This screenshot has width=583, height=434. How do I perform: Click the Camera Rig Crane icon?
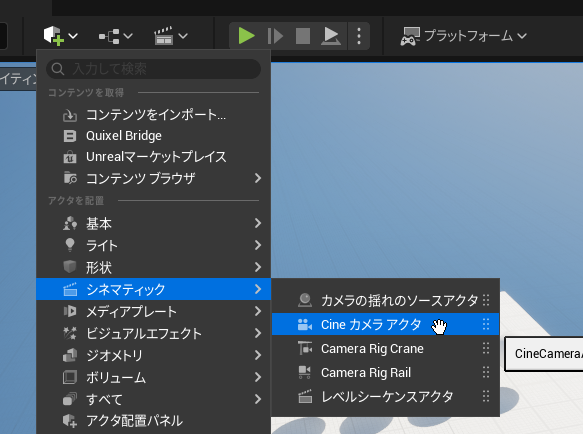(305, 348)
